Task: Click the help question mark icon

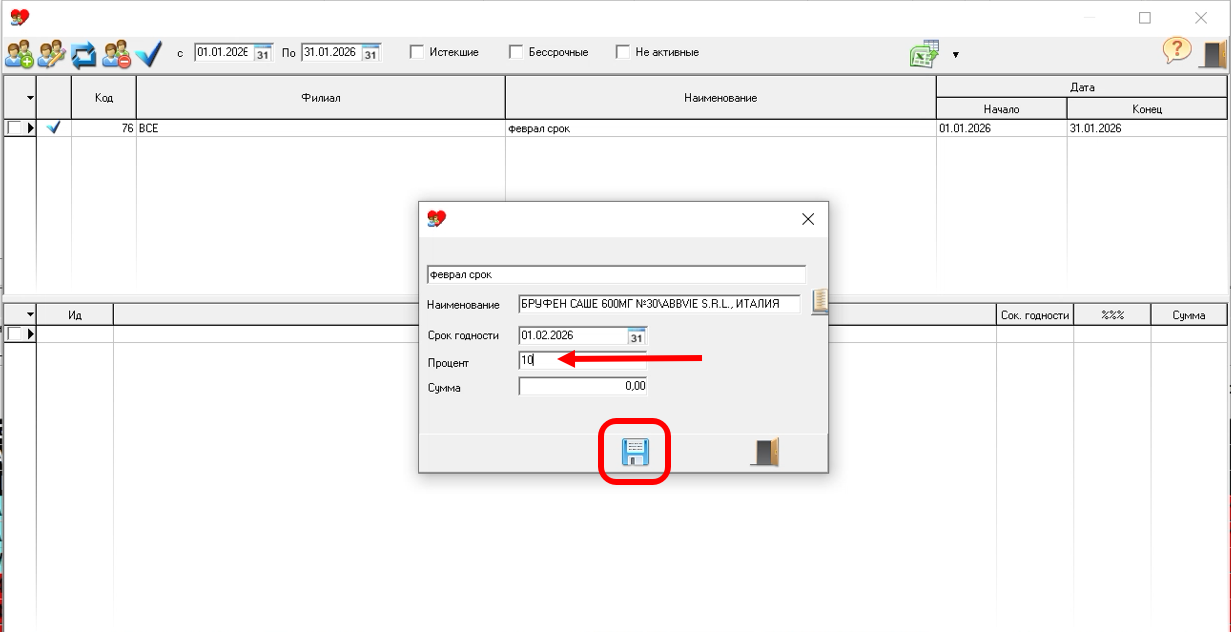Action: pyautogui.click(x=1177, y=52)
